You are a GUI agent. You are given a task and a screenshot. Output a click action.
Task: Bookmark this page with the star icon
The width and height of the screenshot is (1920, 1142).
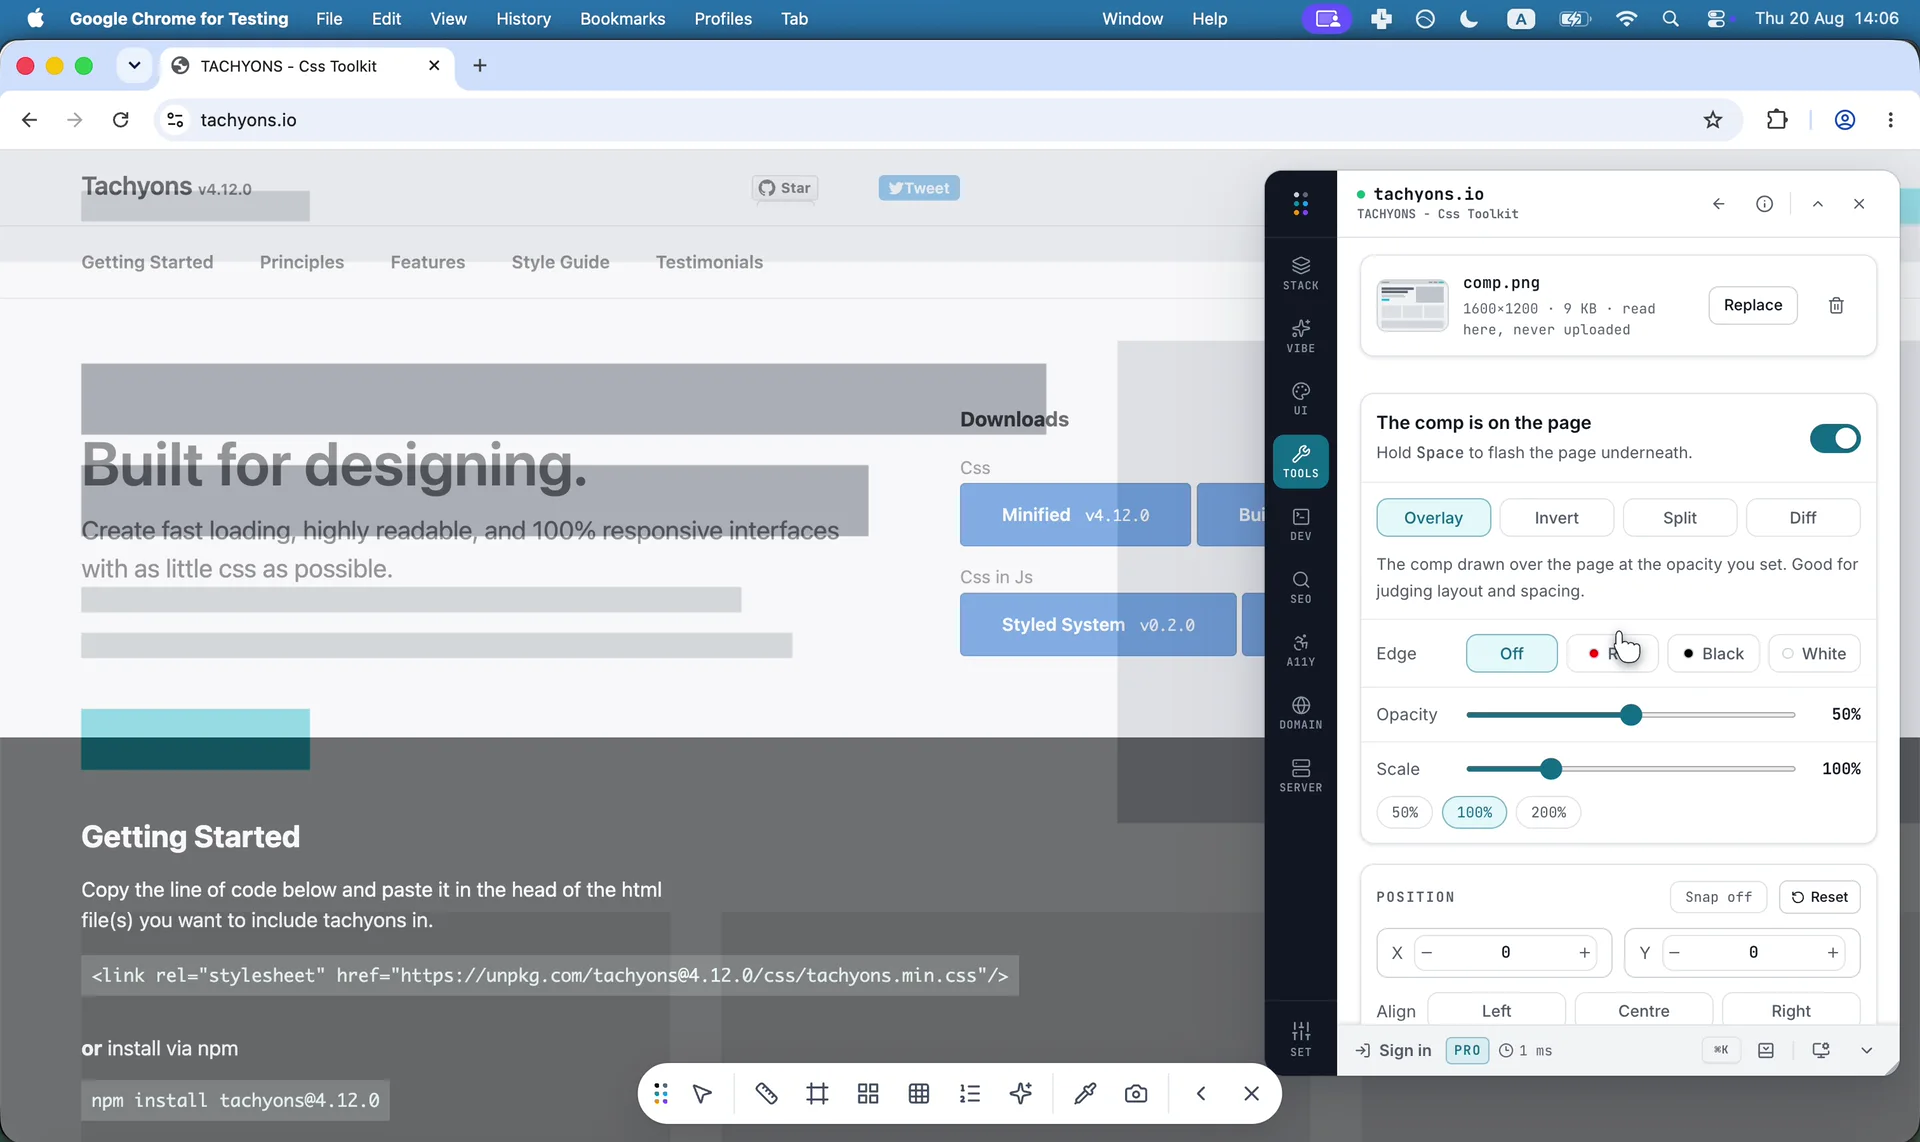coord(1713,120)
